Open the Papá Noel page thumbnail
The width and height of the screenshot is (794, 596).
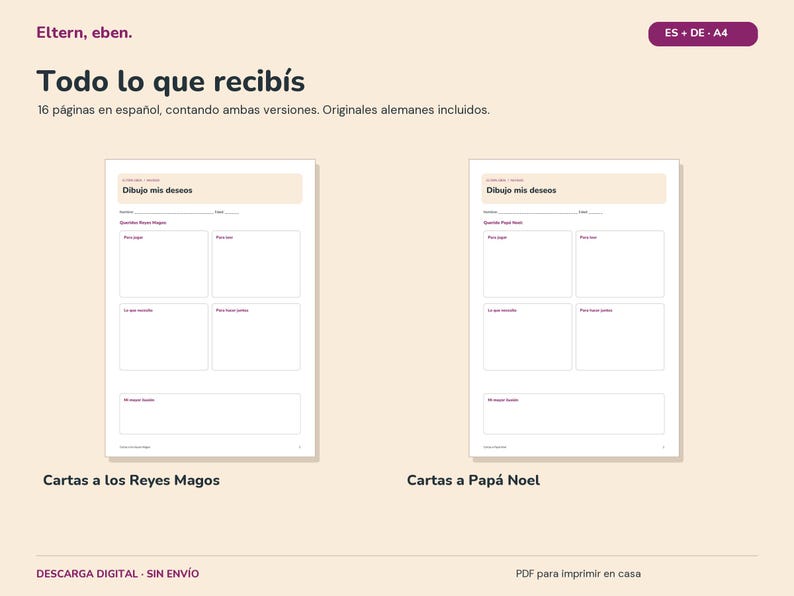point(574,308)
